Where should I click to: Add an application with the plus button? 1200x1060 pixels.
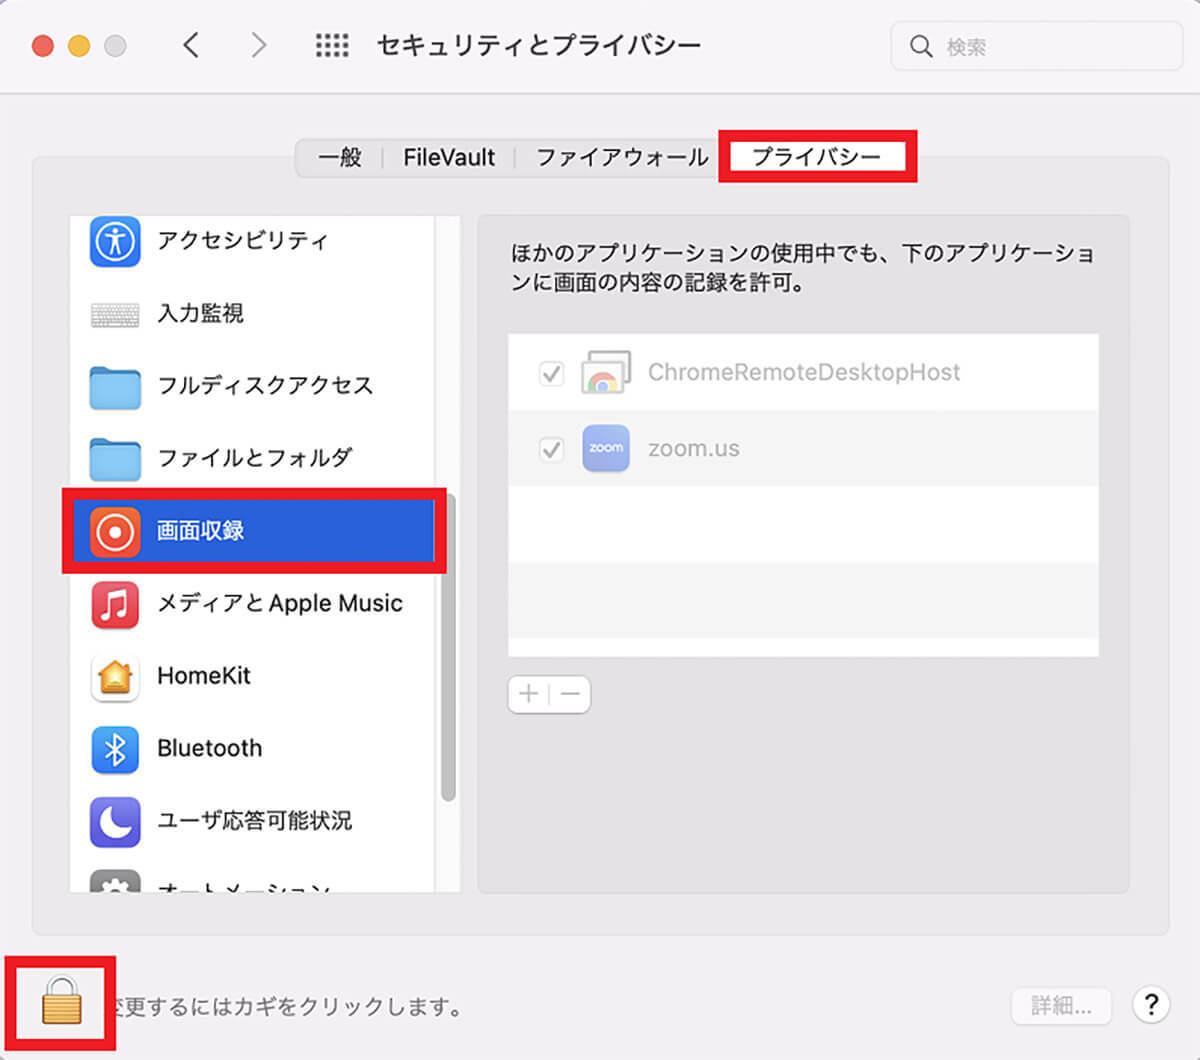pyautogui.click(x=528, y=694)
